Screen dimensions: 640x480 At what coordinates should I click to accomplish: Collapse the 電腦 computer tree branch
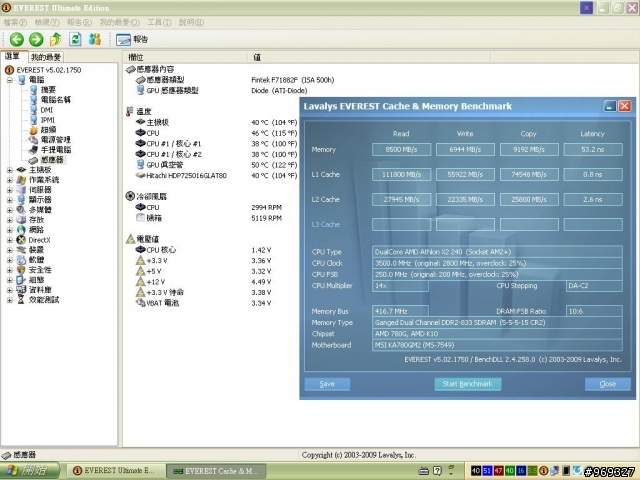[x=10, y=80]
